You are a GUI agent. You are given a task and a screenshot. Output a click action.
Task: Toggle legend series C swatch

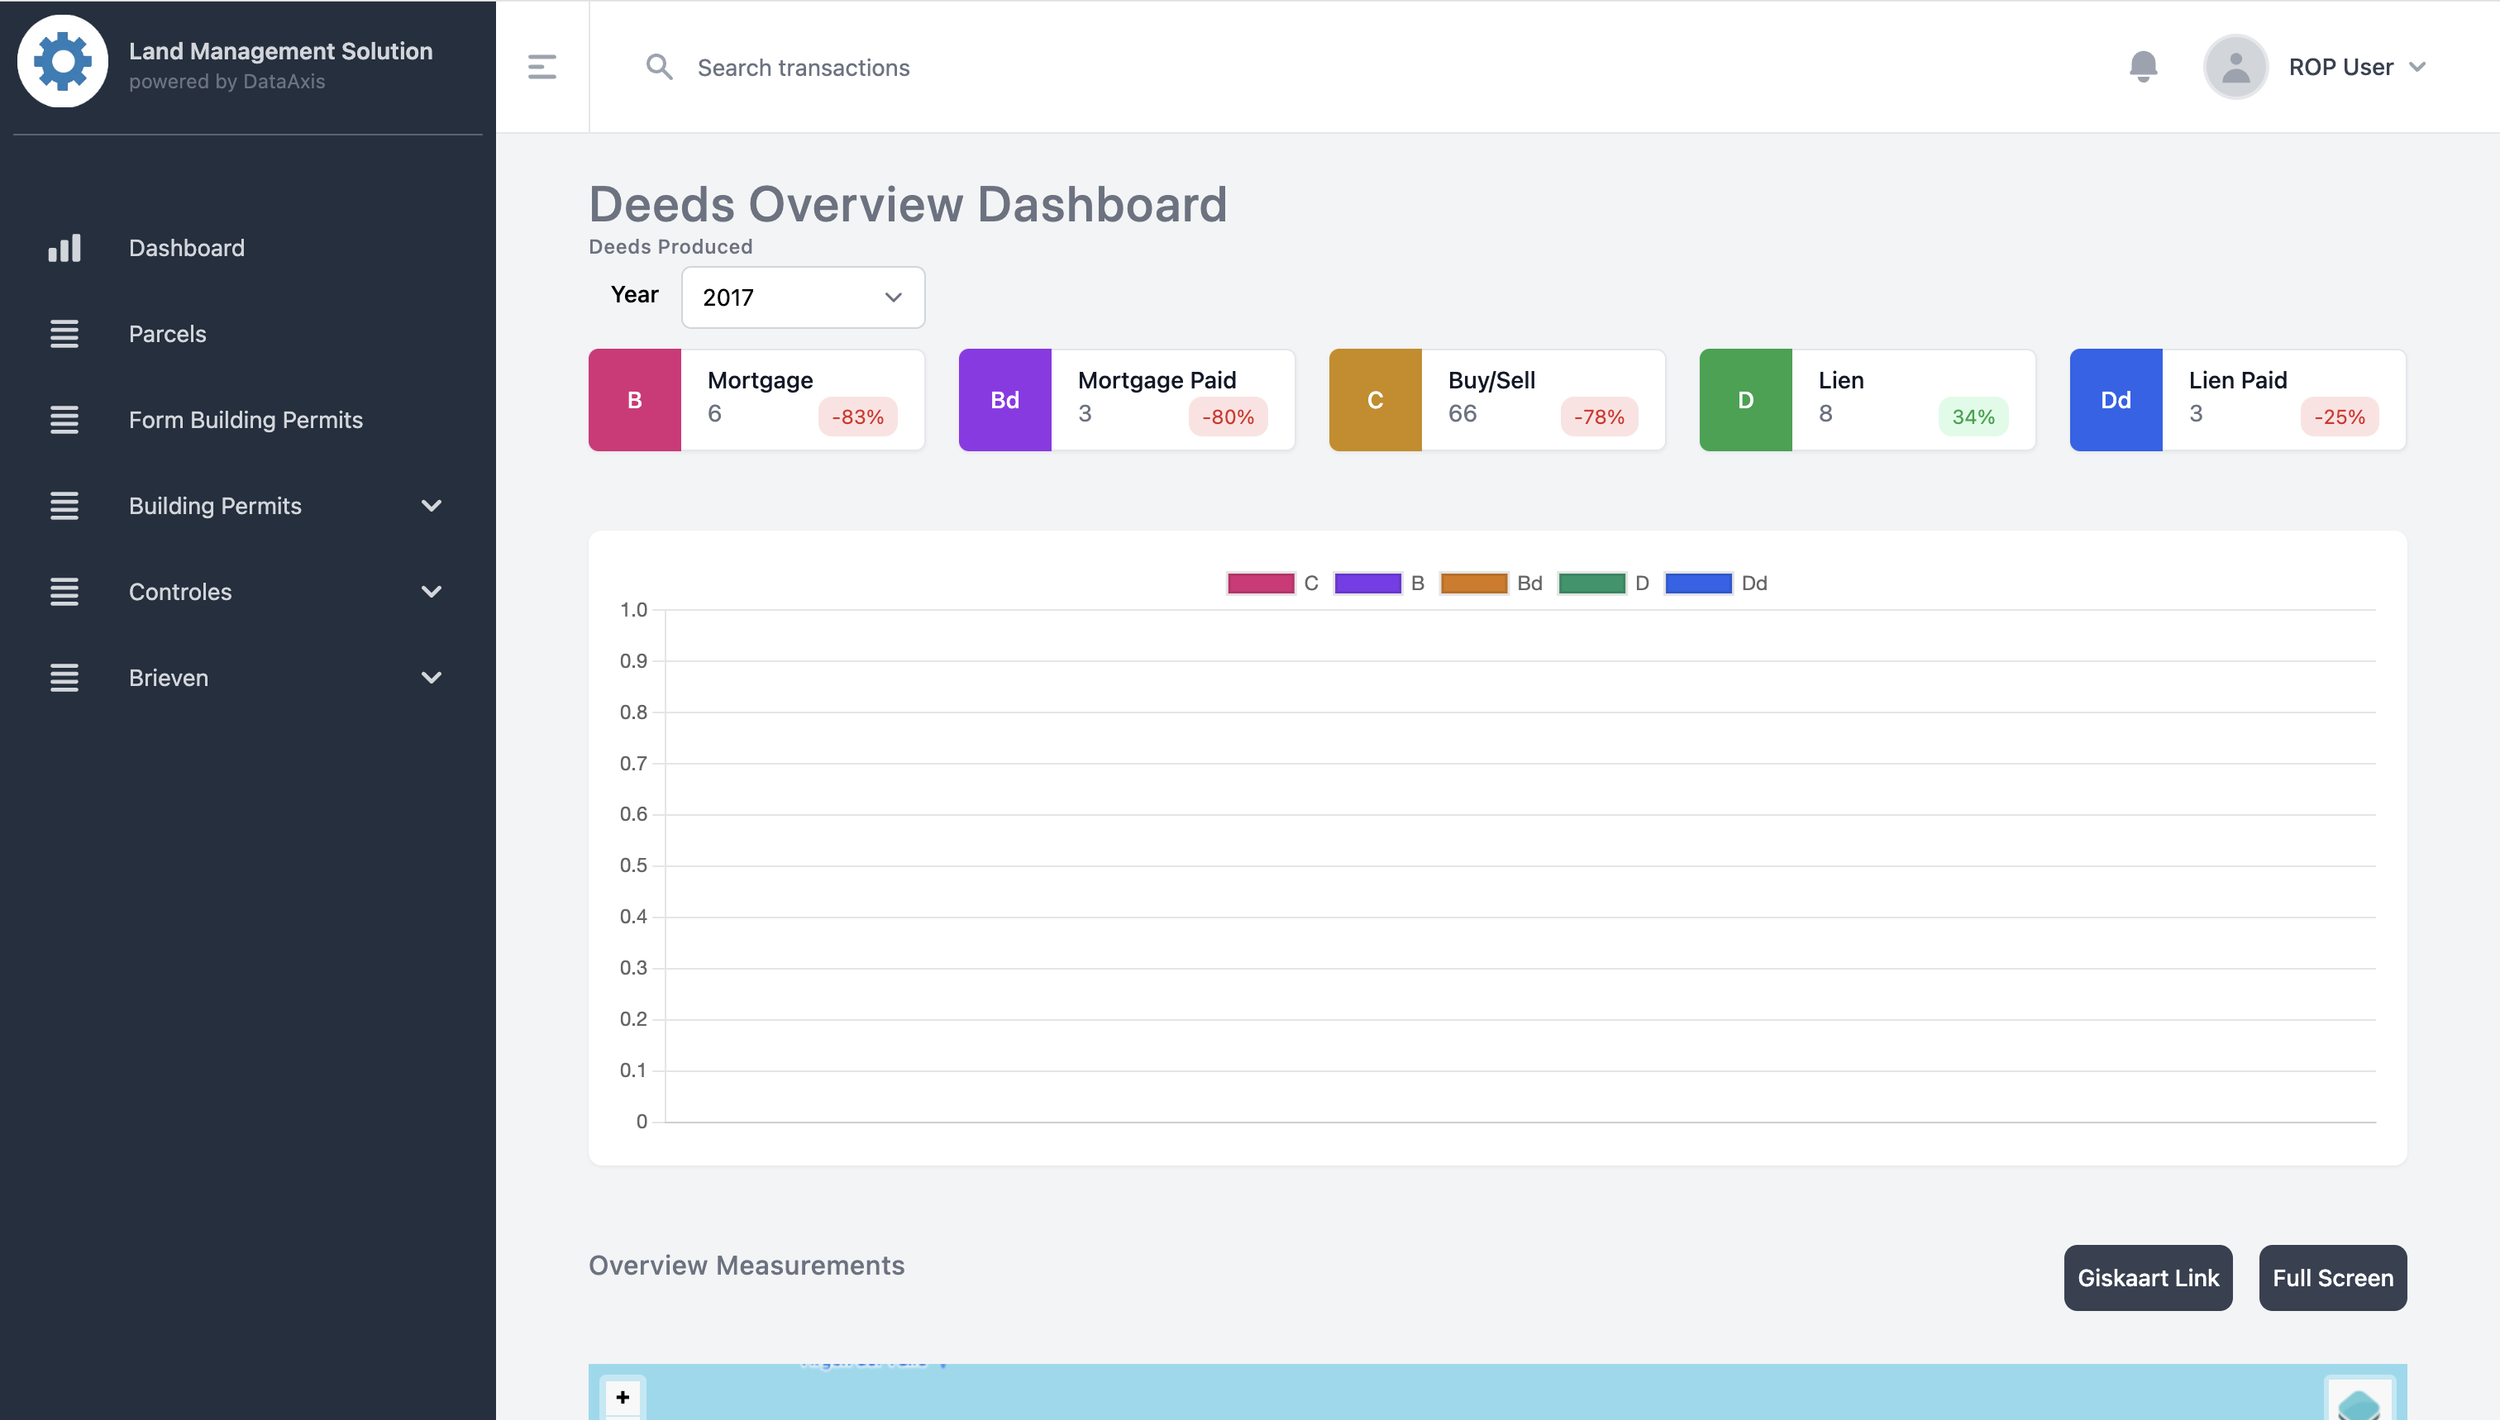[1261, 583]
